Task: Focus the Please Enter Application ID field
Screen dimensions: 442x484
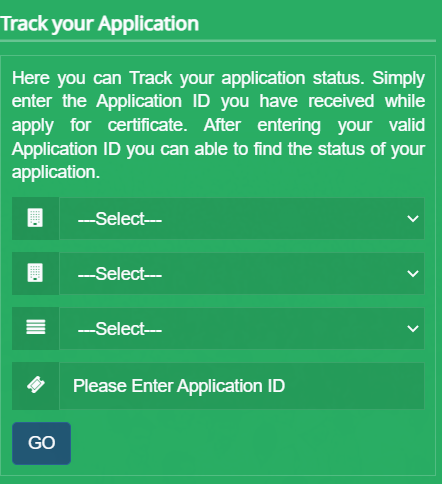Action: click(x=242, y=386)
